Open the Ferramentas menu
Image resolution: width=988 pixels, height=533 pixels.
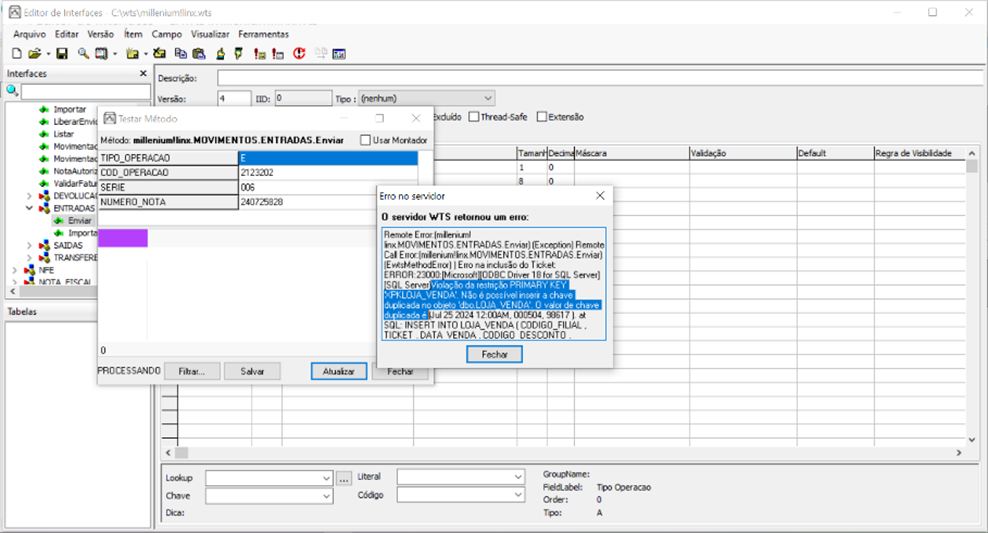[264, 34]
